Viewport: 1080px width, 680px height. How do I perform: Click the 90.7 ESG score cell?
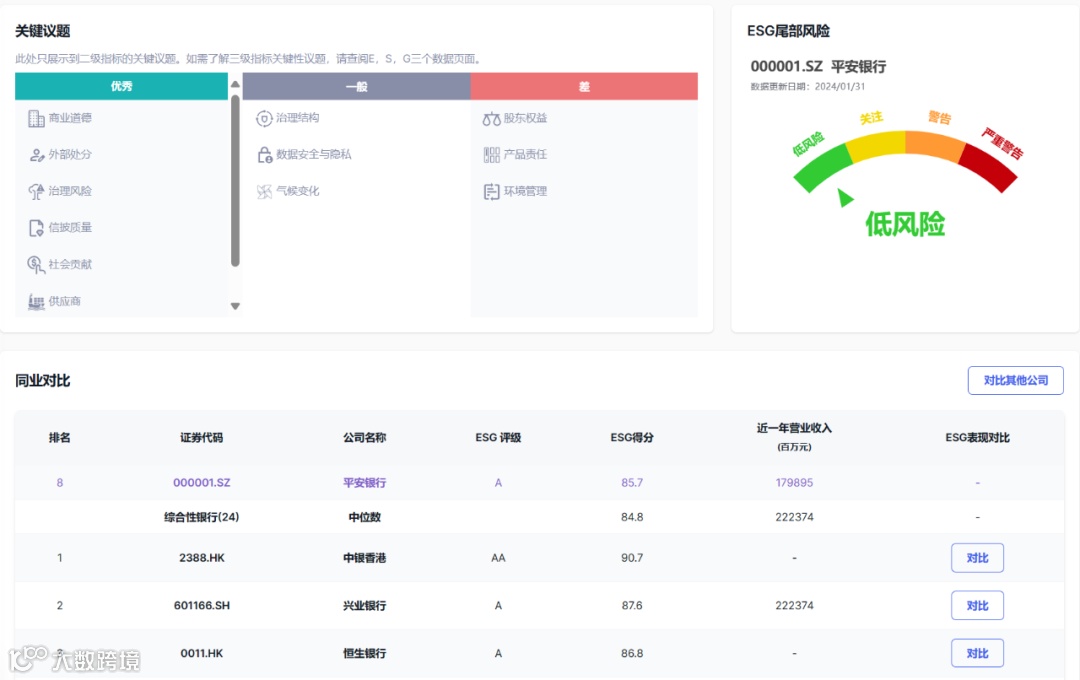coord(632,558)
